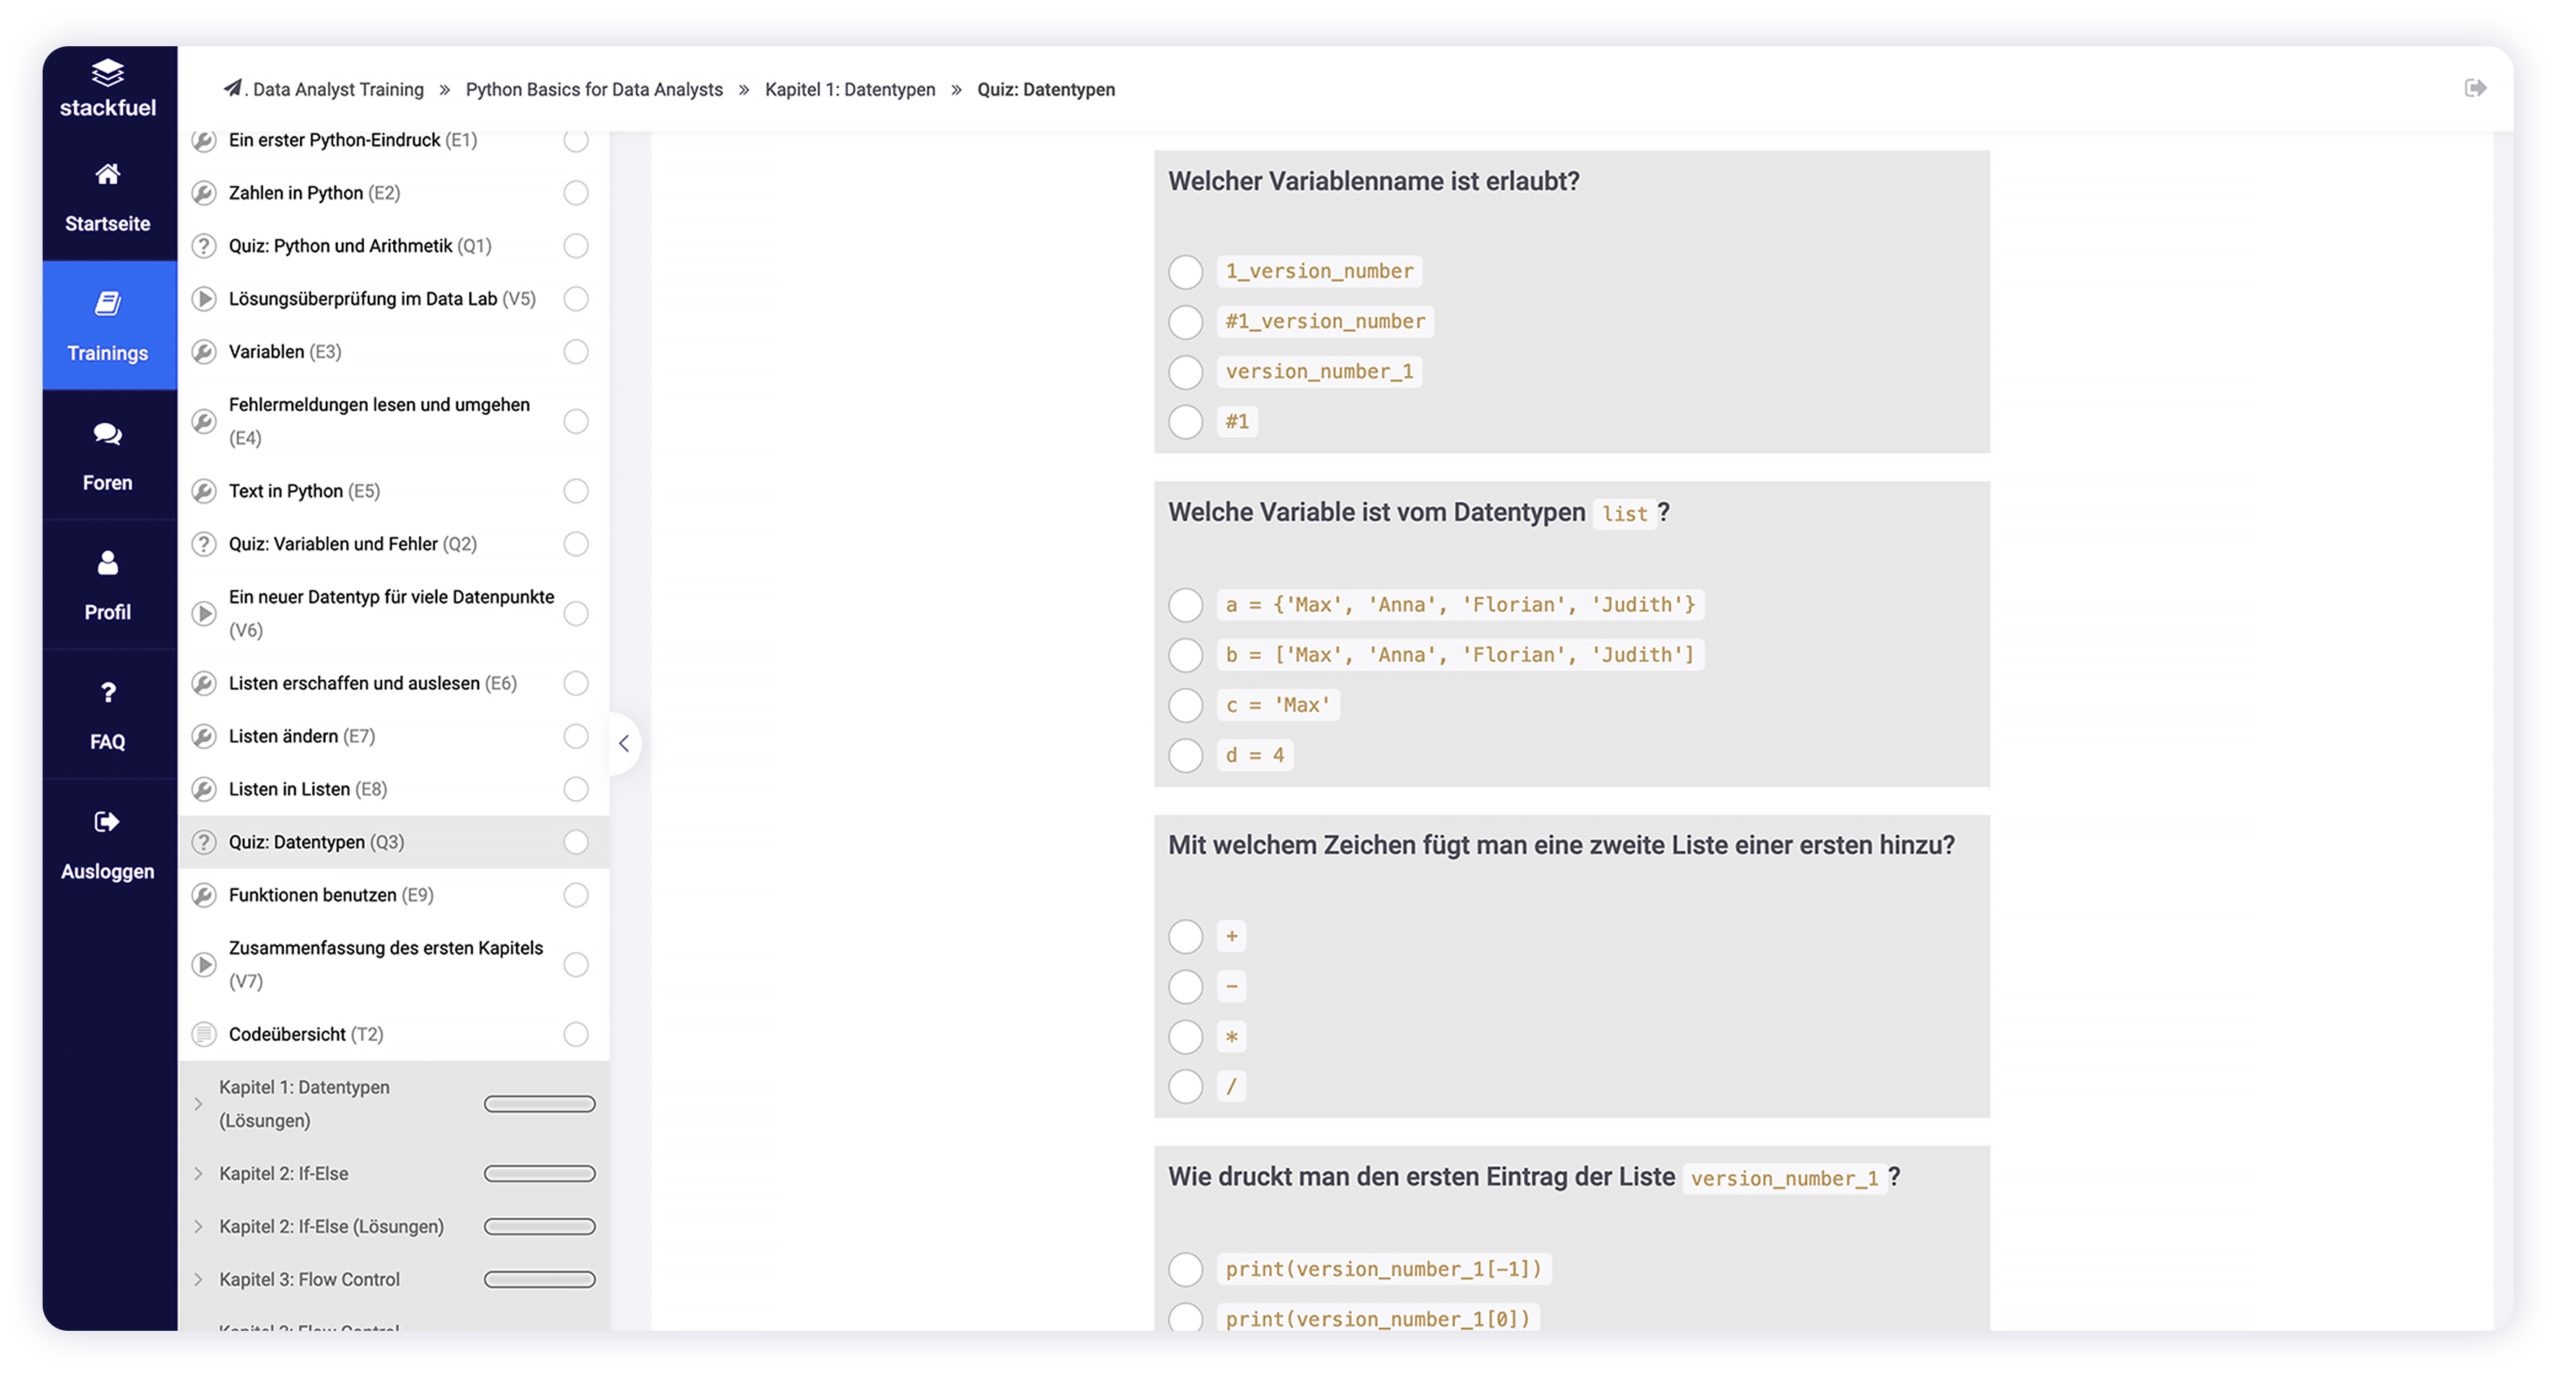Click logout icon in top-right header

click(x=2474, y=89)
